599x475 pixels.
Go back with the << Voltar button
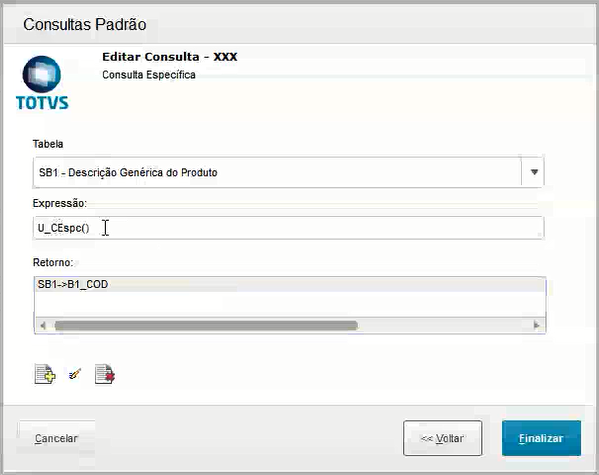(442, 438)
